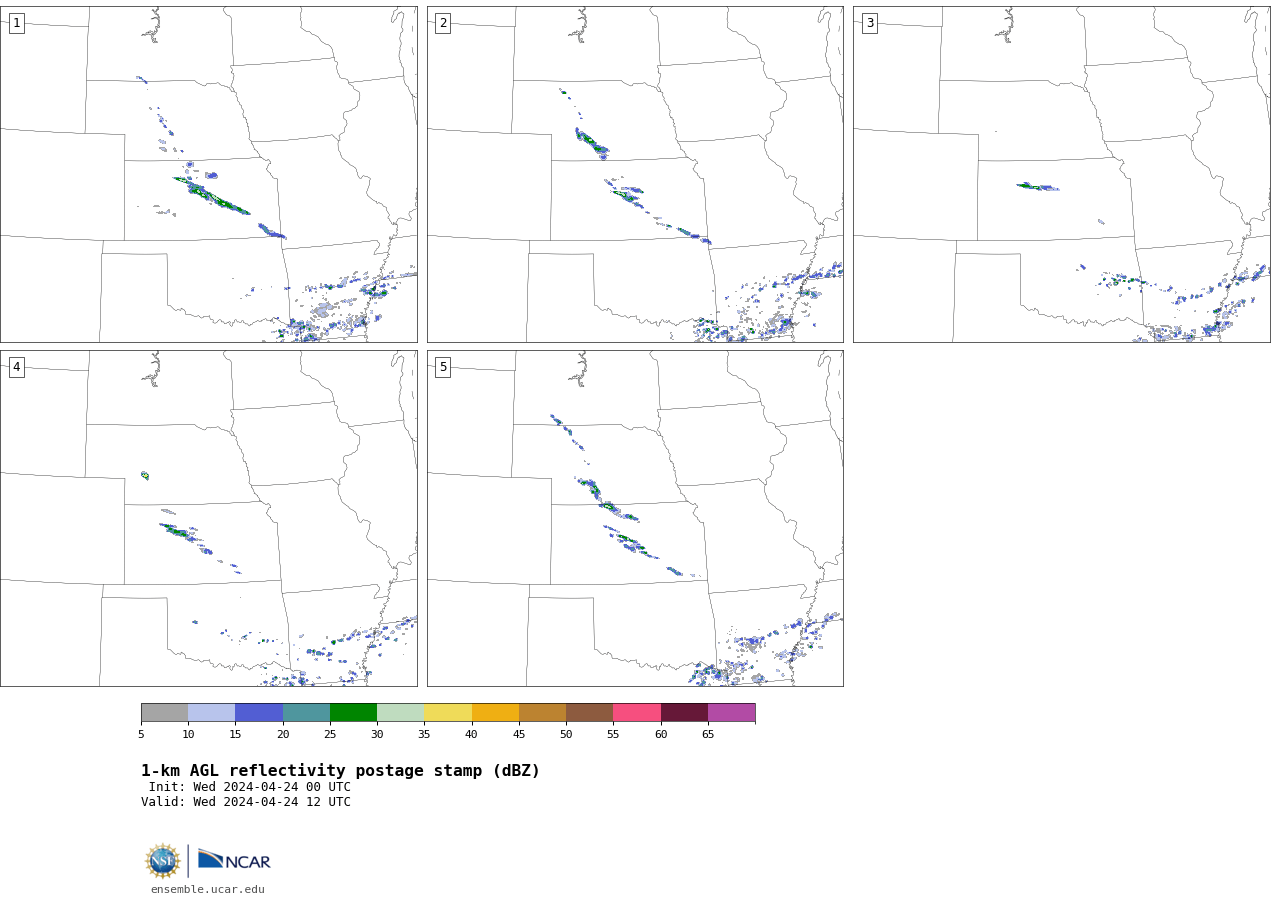The image size is (1280, 901).
Task: Open ensemble member 2 reflectivity map
Action: click(x=635, y=174)
